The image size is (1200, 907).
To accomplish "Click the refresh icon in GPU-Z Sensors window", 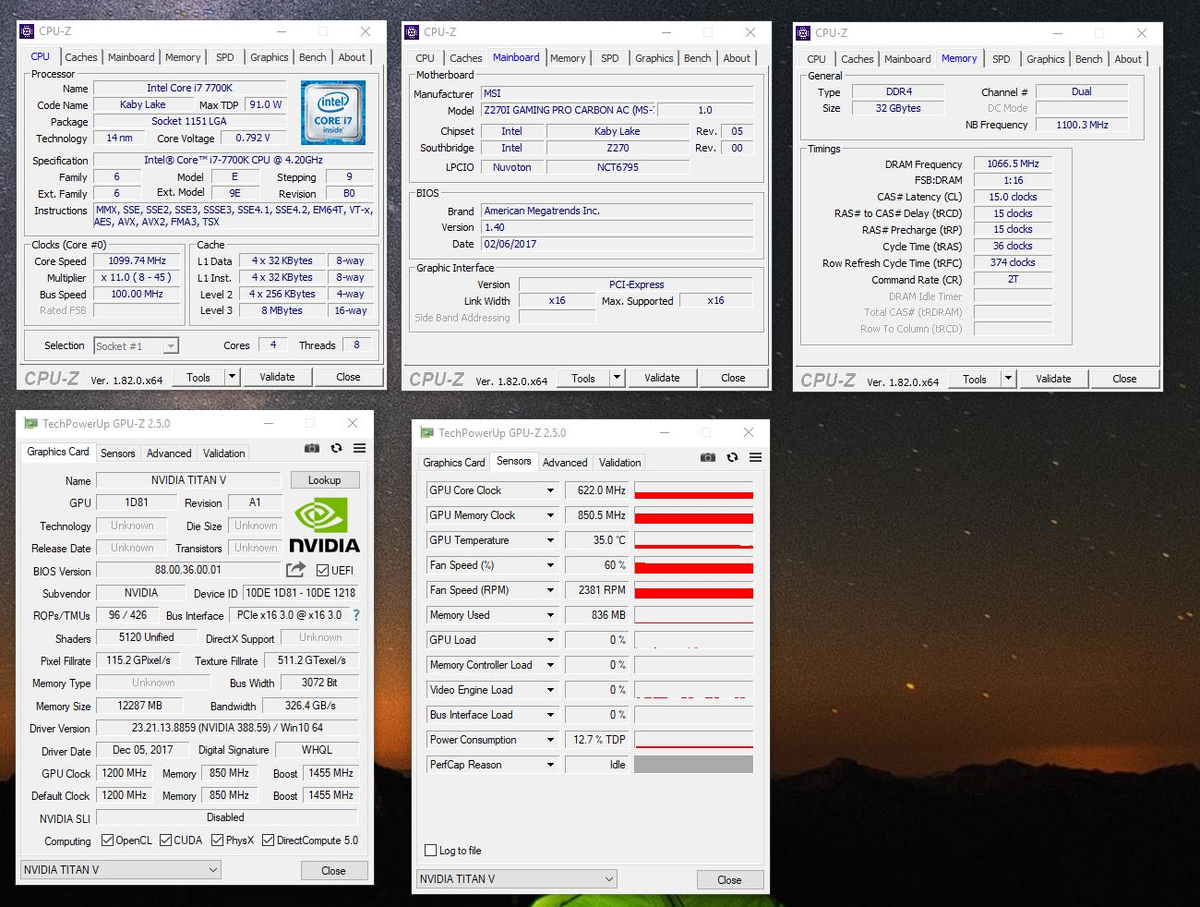I will tap(732, 458).
